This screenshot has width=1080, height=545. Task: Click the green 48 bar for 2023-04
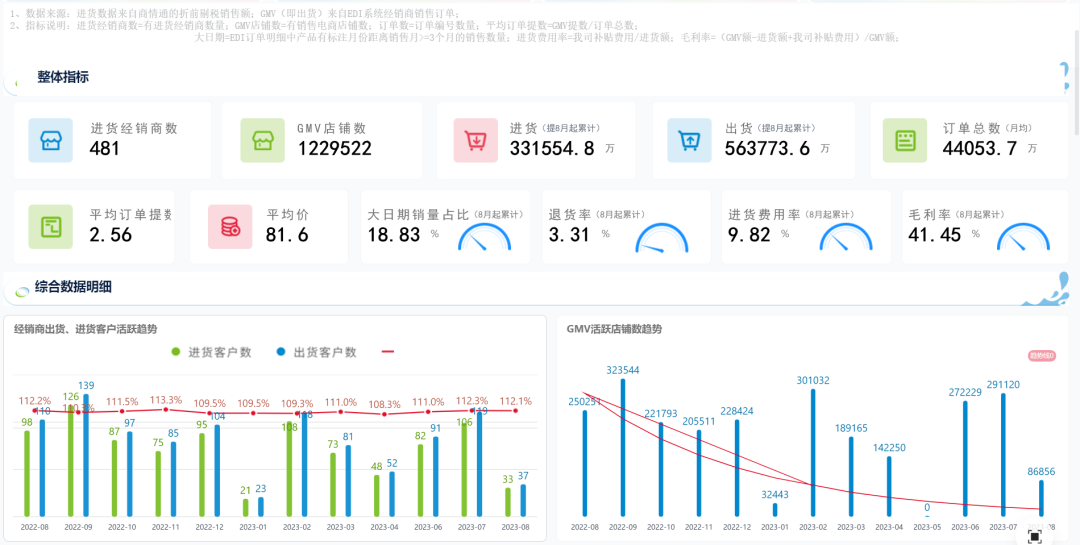tap(377, 495)
